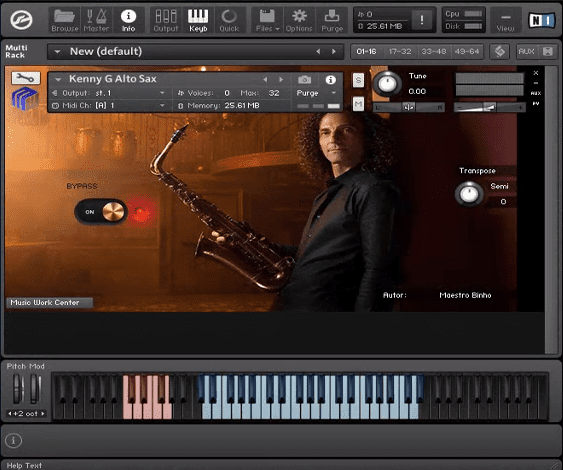The width and height of the screenshot is (563, 470).
Task: Open the Browse panel
Action: (65, 20)
